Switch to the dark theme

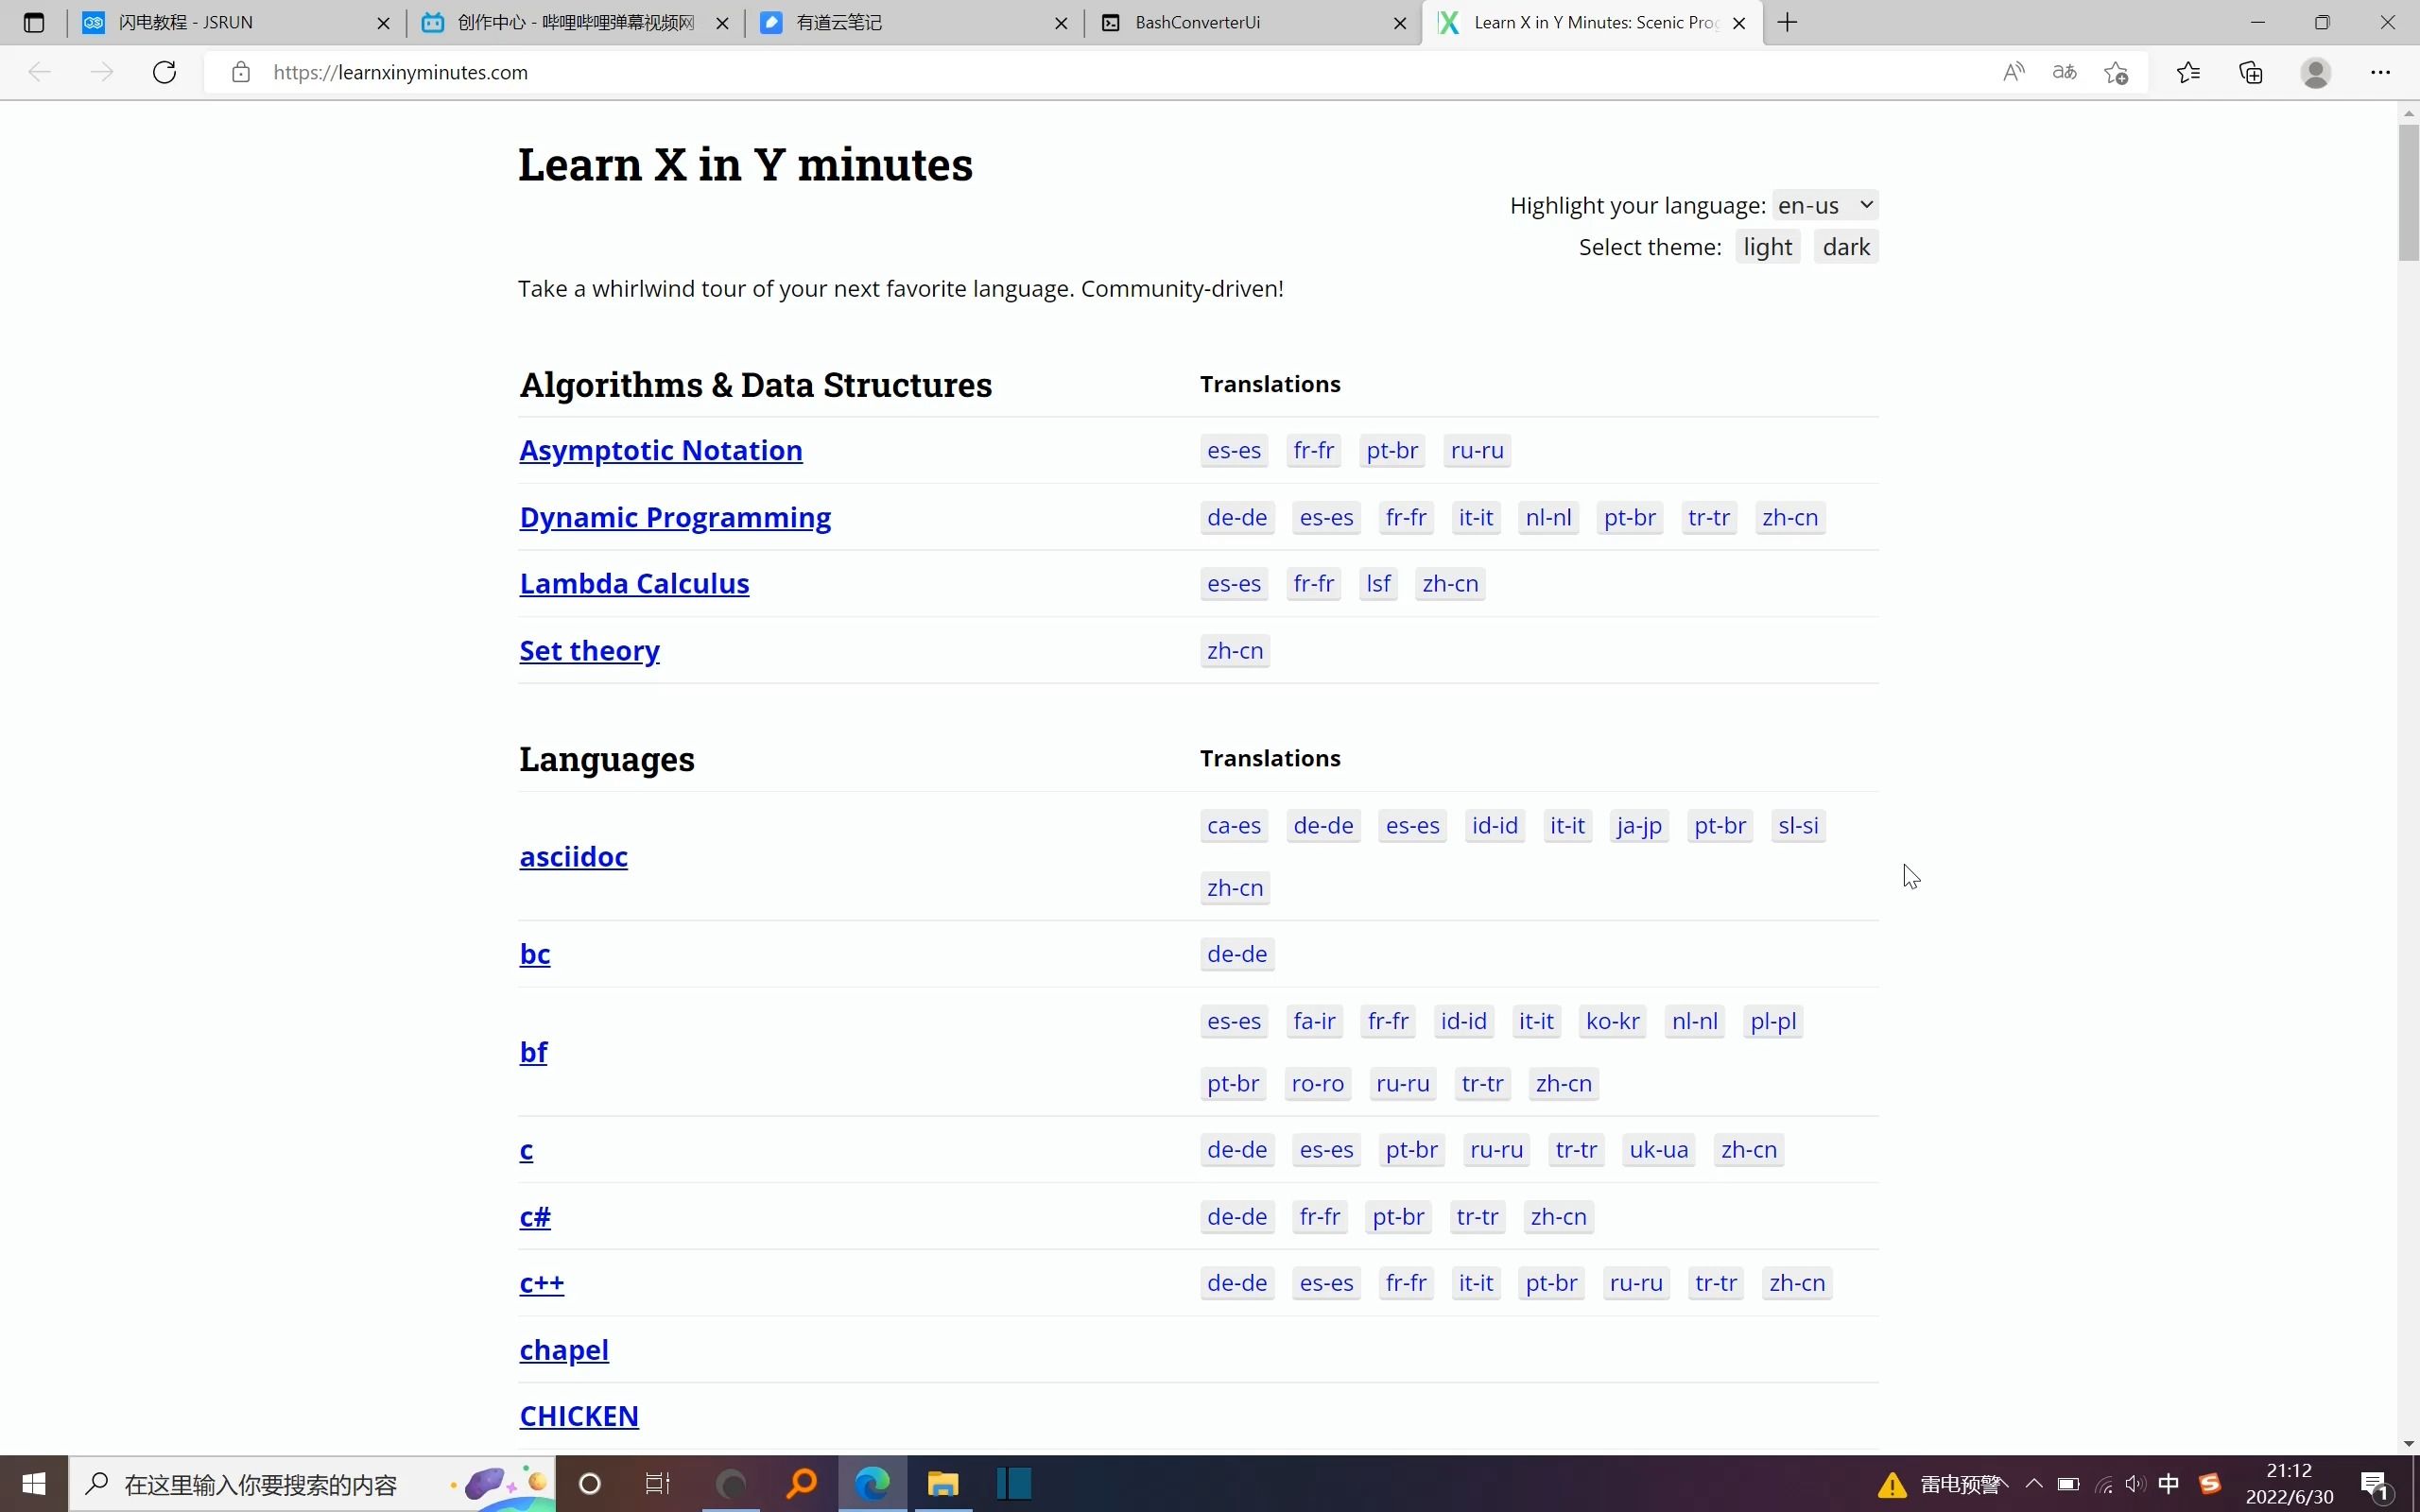coord(1845,247)
